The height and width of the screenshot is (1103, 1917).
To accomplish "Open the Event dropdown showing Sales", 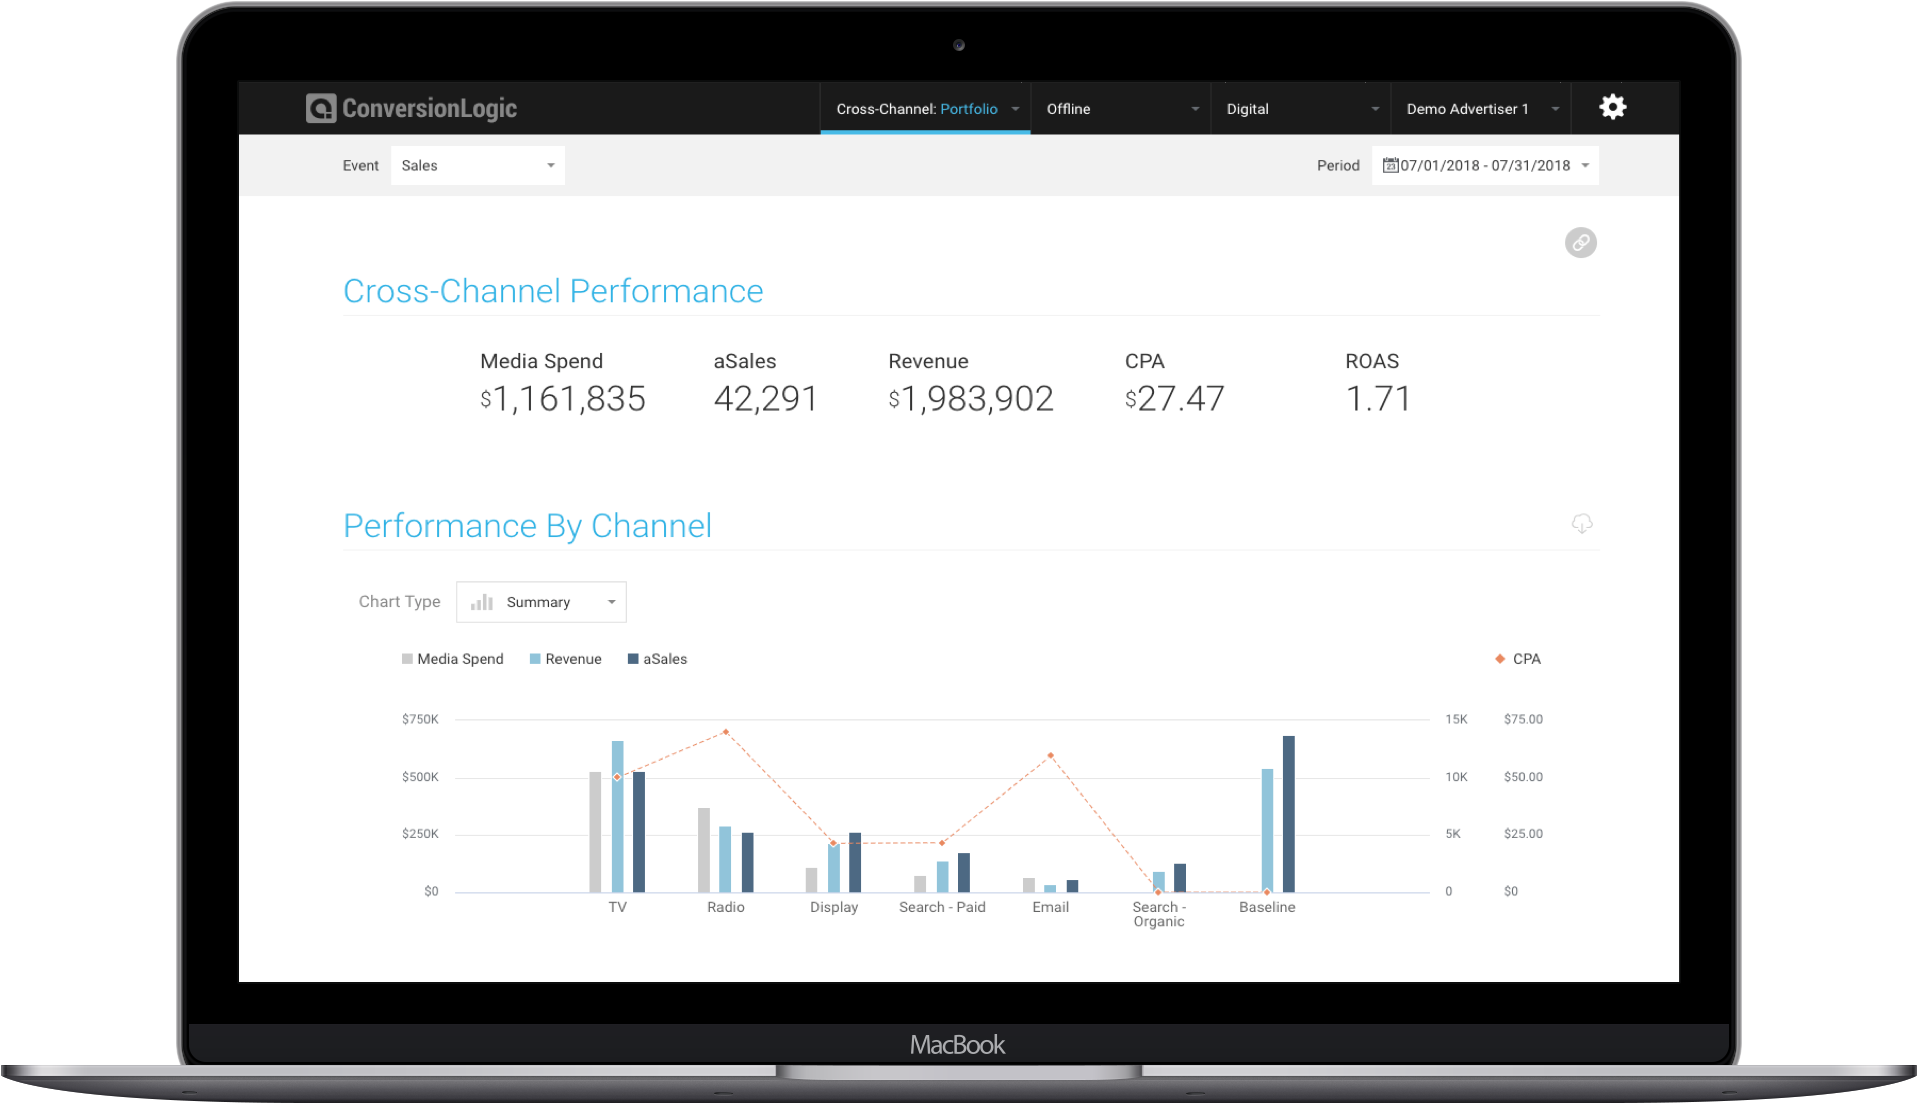I will [x=477, y=165].
